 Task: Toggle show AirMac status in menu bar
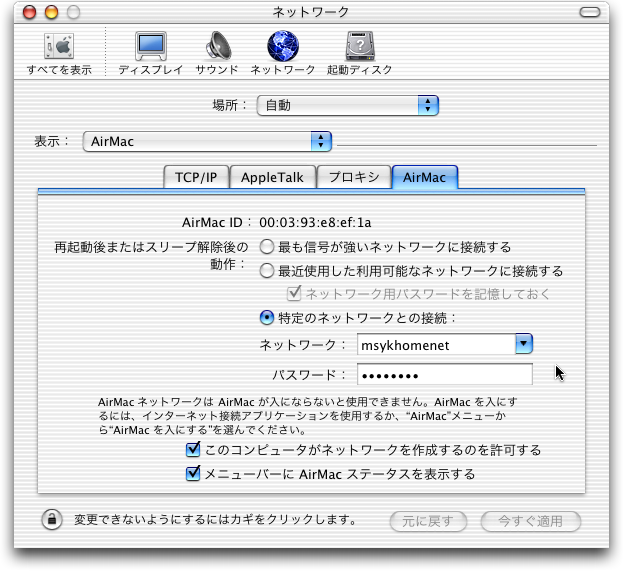click(x=194, y=474)
